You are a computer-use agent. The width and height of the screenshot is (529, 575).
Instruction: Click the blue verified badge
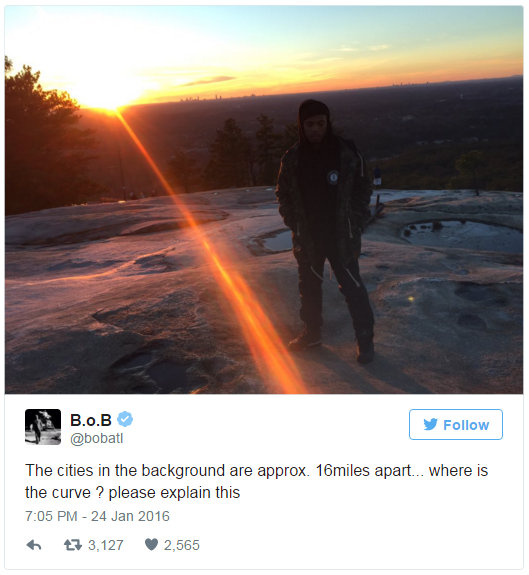(125, 419)
